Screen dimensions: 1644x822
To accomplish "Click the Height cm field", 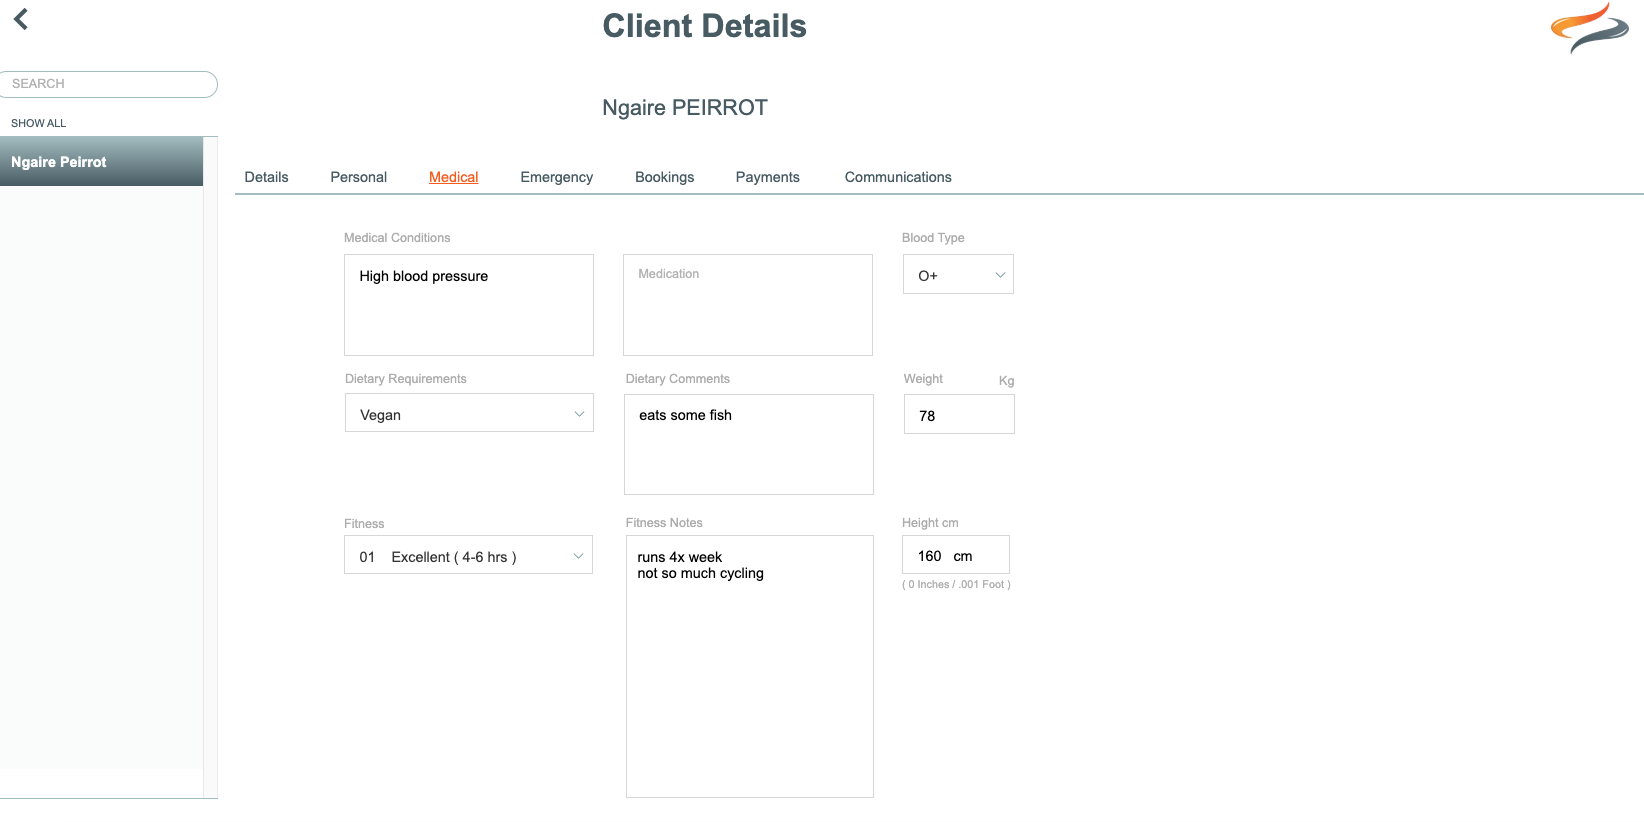I will (x=956, y=555).
